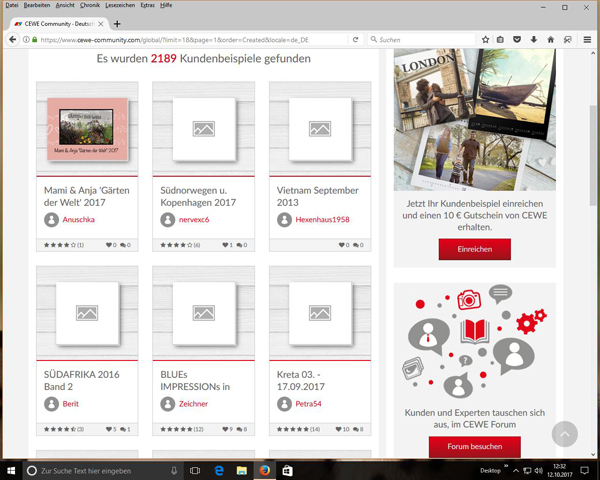600x480 pixels.
Task: Close the CEWE Community tab
Action: tap(101, 24)
